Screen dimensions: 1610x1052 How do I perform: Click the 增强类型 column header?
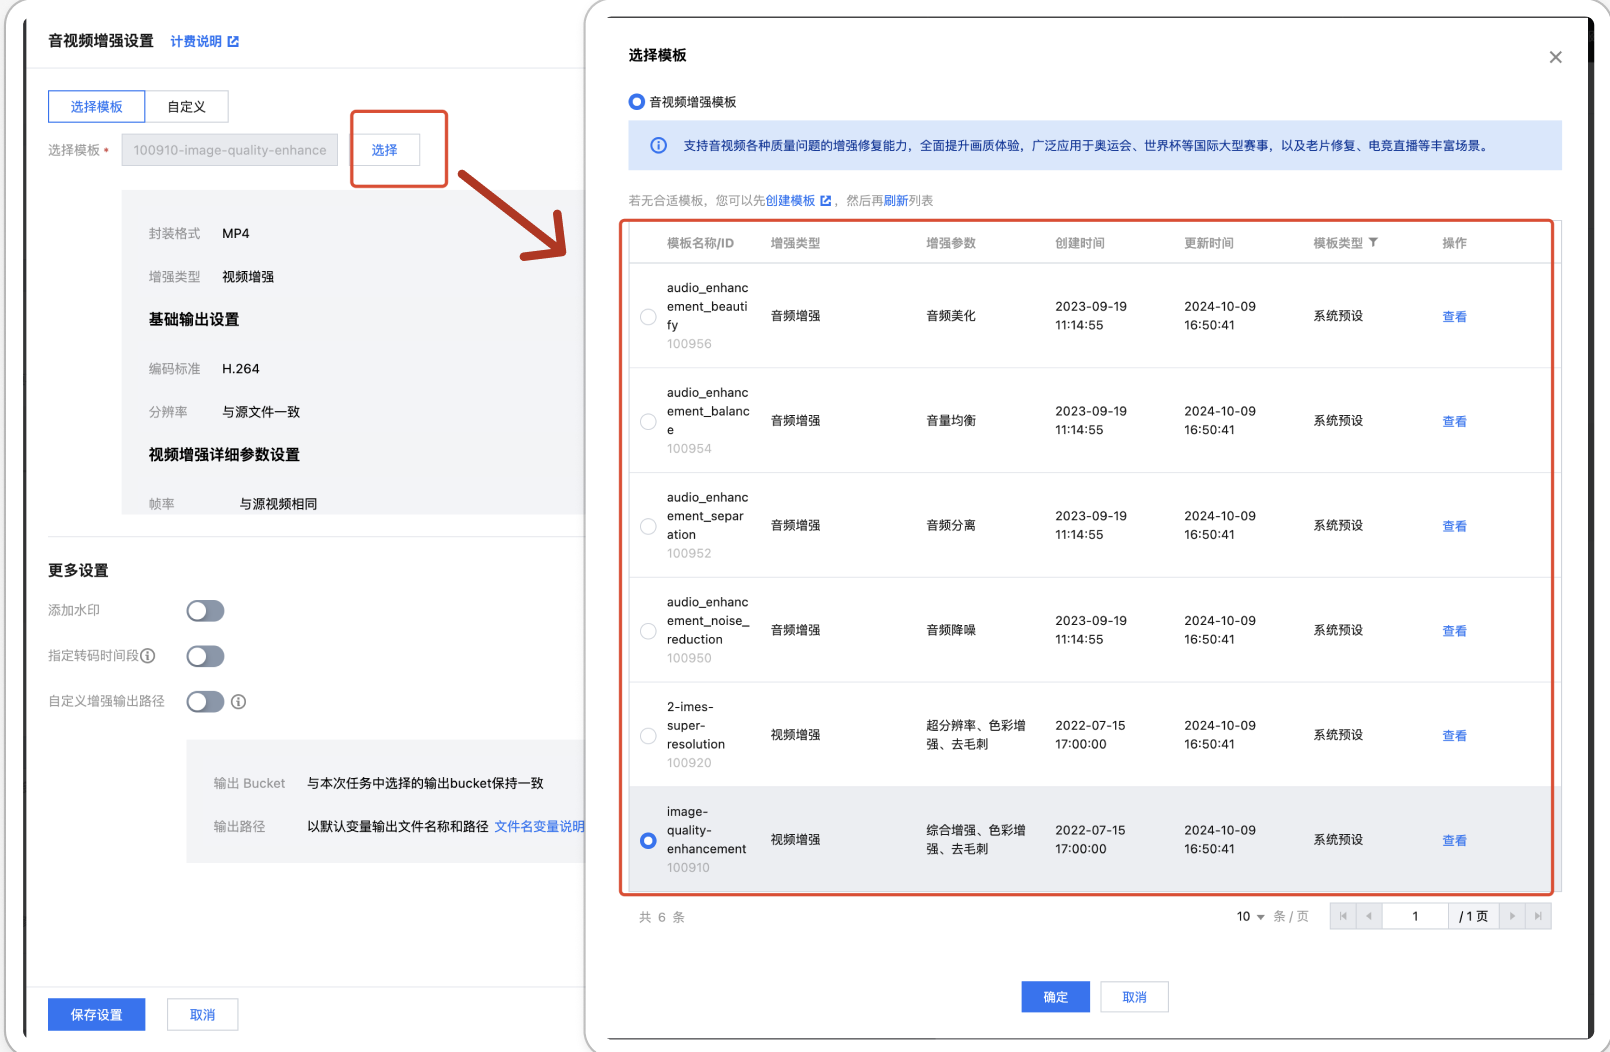[x=796, y=243]
